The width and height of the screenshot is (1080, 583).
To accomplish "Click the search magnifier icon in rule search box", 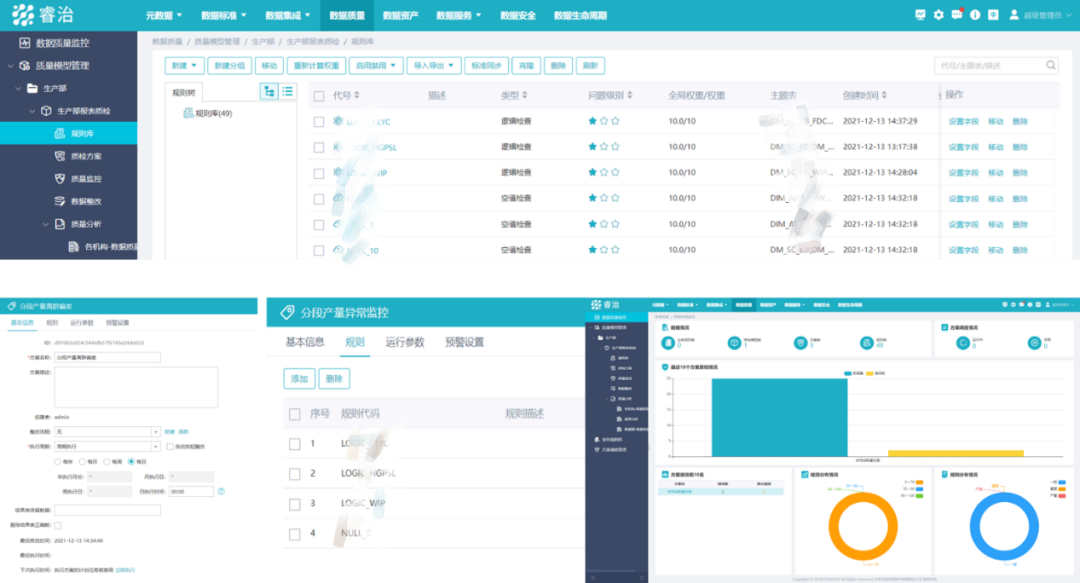I will [x=1051, y=66].
